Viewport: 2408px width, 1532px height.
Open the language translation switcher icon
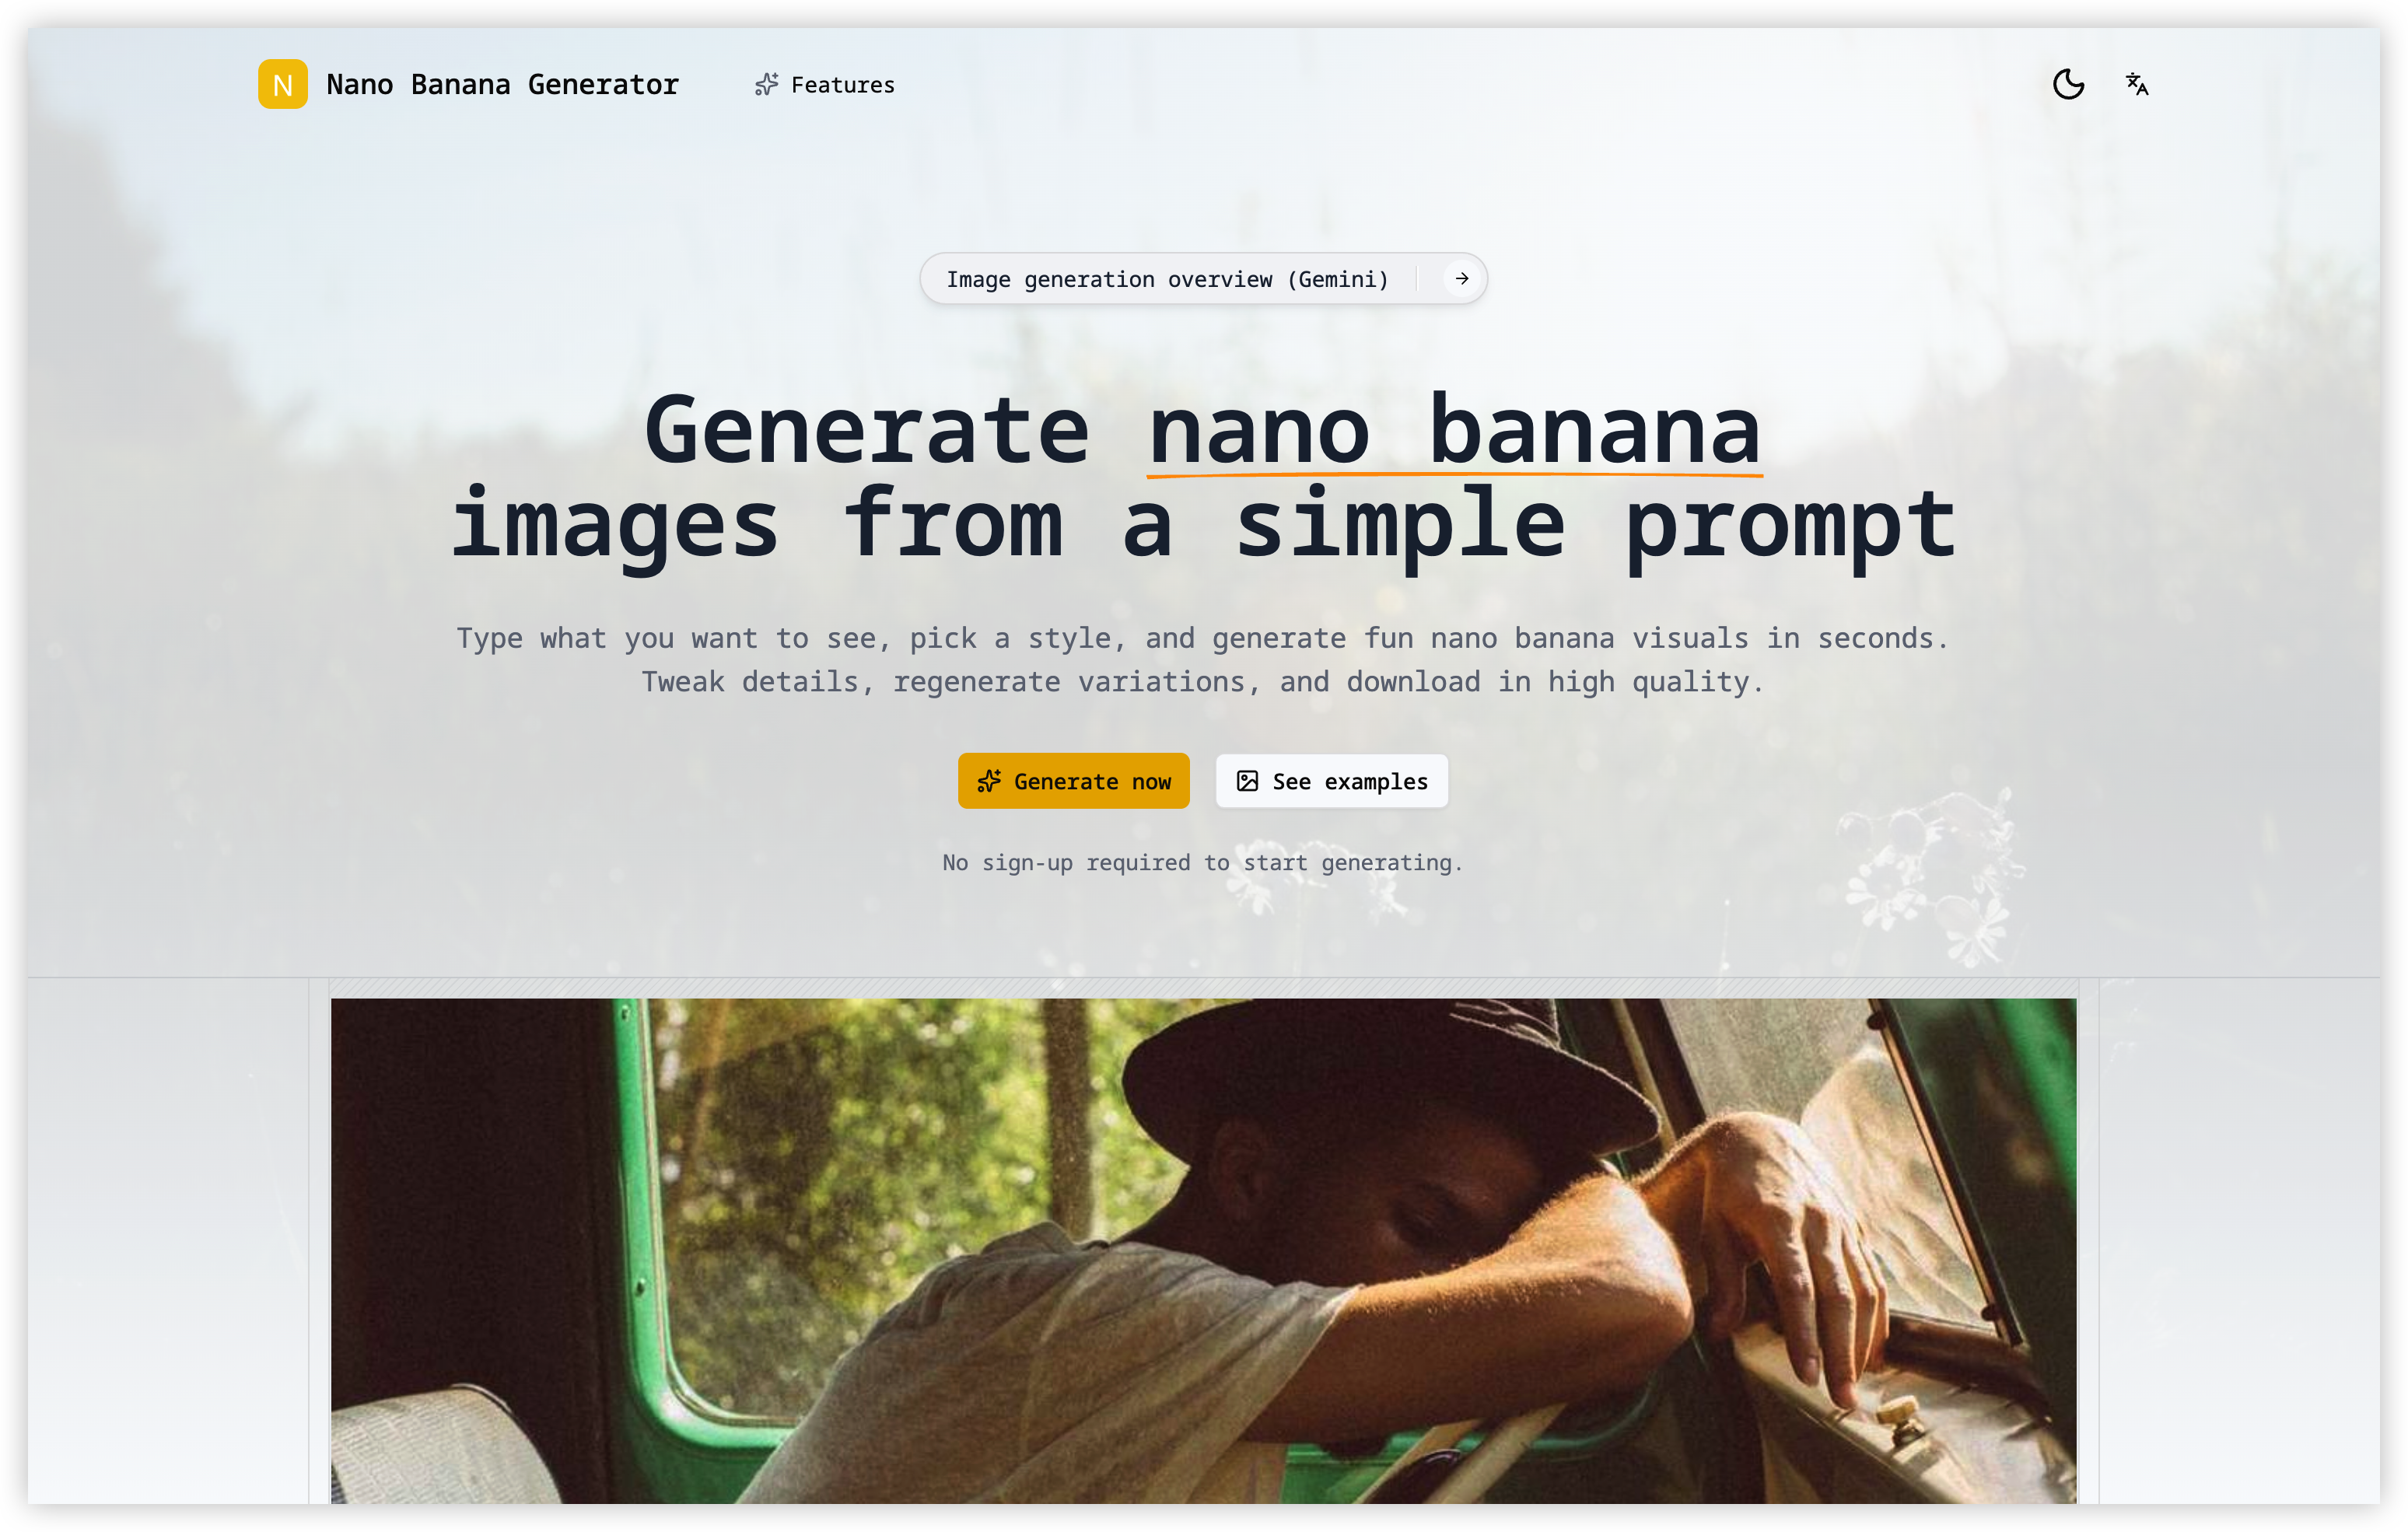[x=2136, y=84]
